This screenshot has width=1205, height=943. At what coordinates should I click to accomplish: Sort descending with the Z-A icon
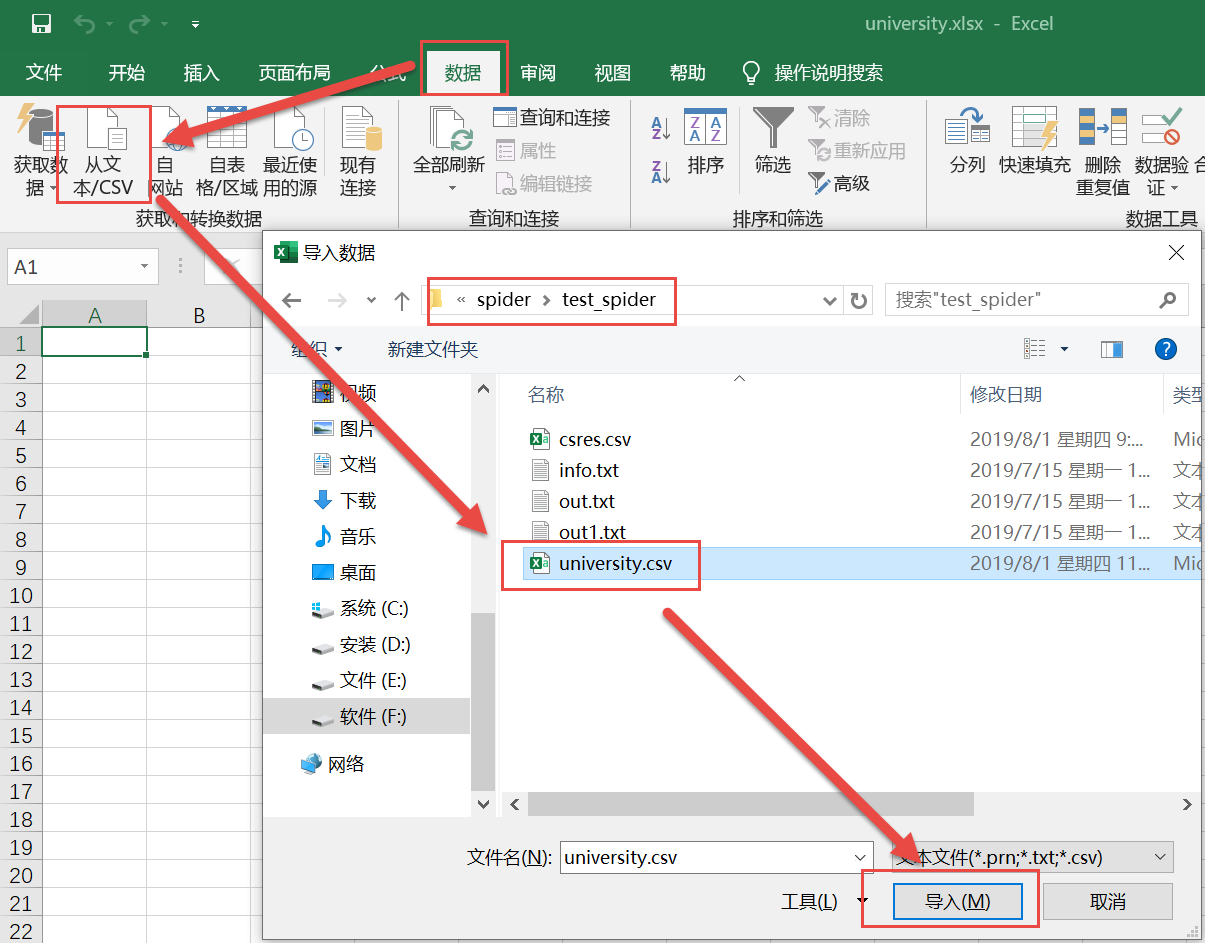660,171
